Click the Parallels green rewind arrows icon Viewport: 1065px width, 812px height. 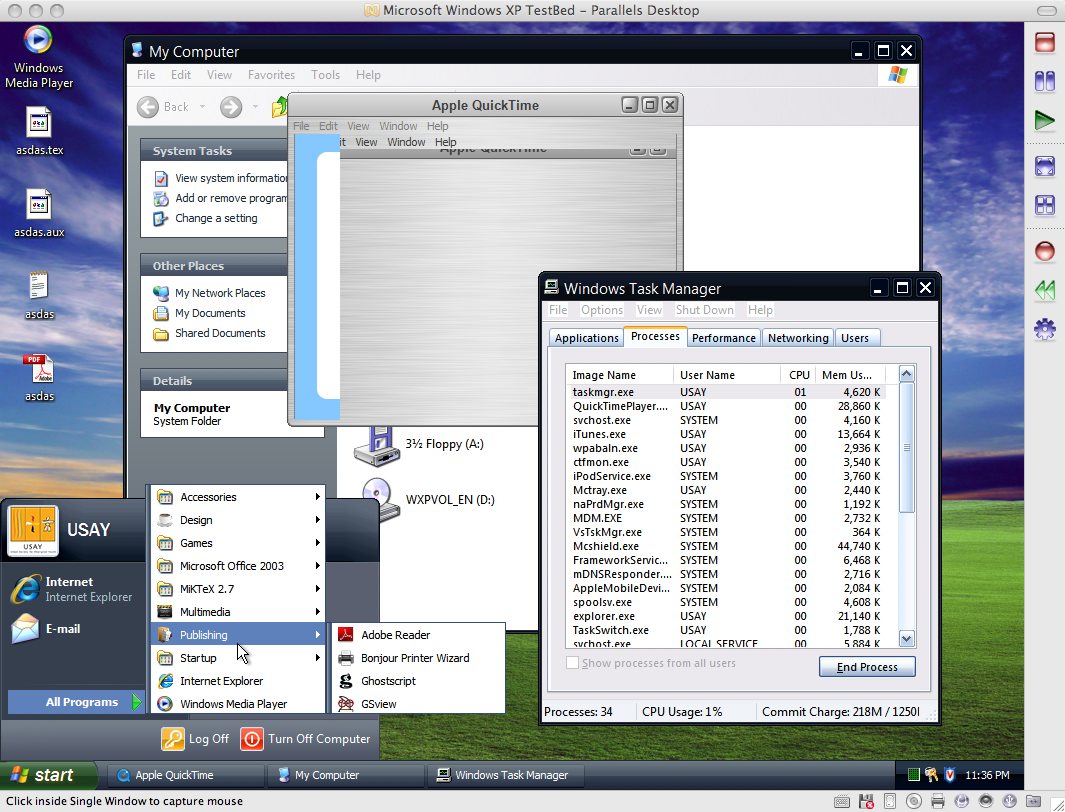[1044, 291]
